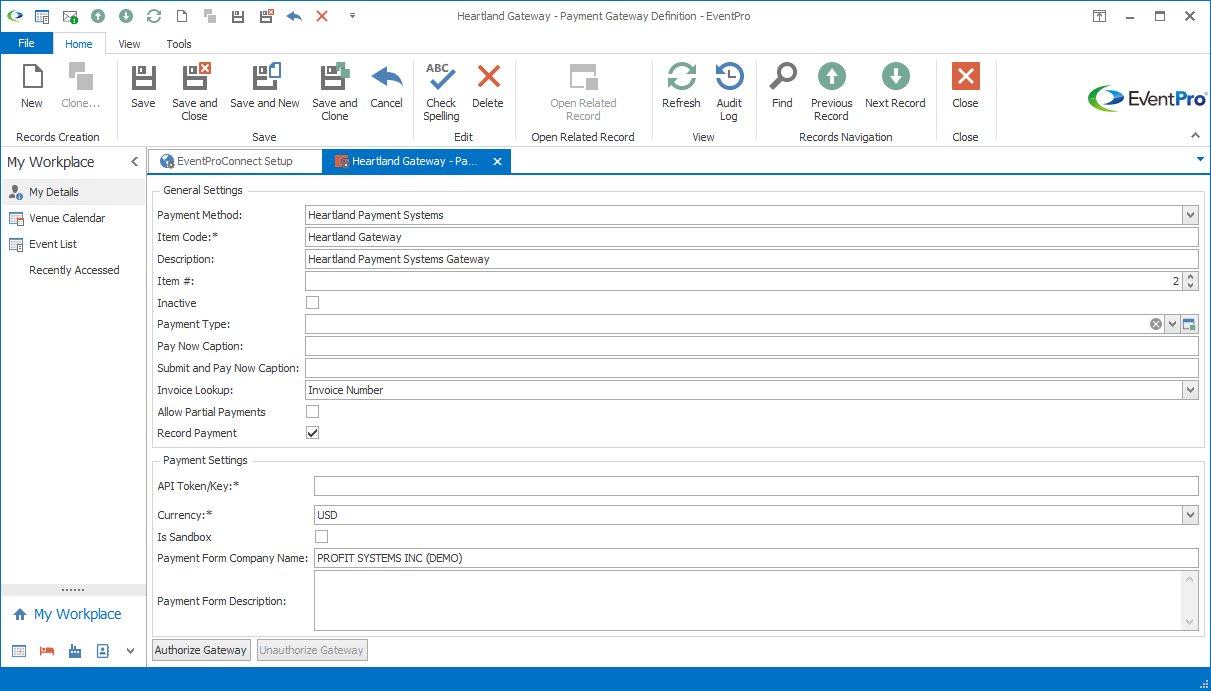Click floppy save icon in quick access toolbar
This screenshot has width=1211, height=691.
(238, 16)
